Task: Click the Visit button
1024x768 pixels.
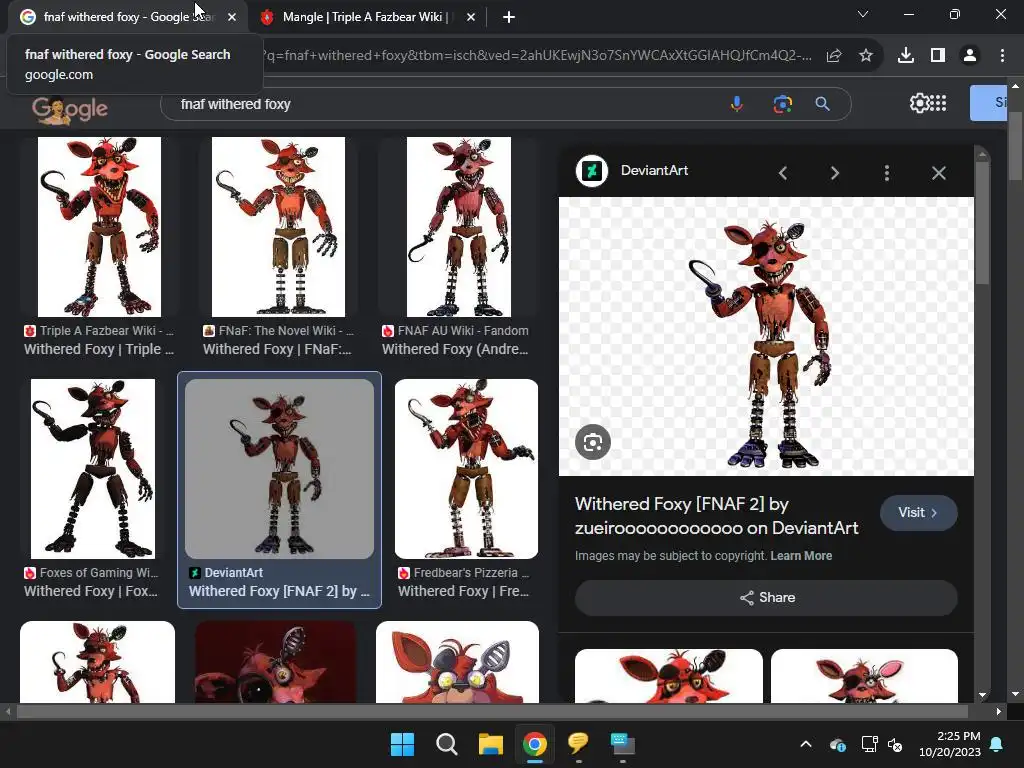Action: click(x=918, y=513)
